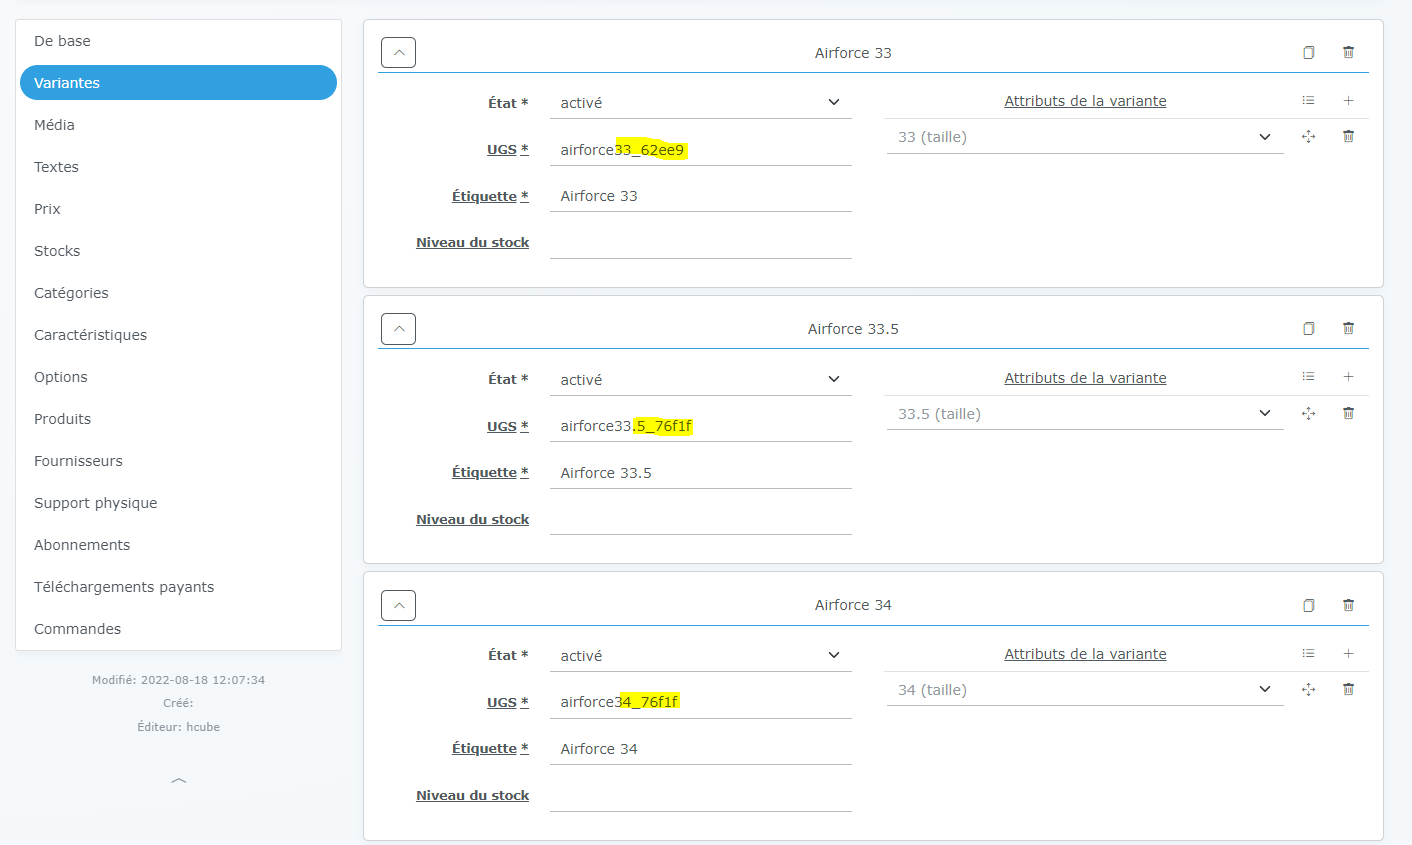The height and width of the screenshot is (845, 1412).
Task: Go to the Fournisseurs section
Action: (x=178, y=461)
